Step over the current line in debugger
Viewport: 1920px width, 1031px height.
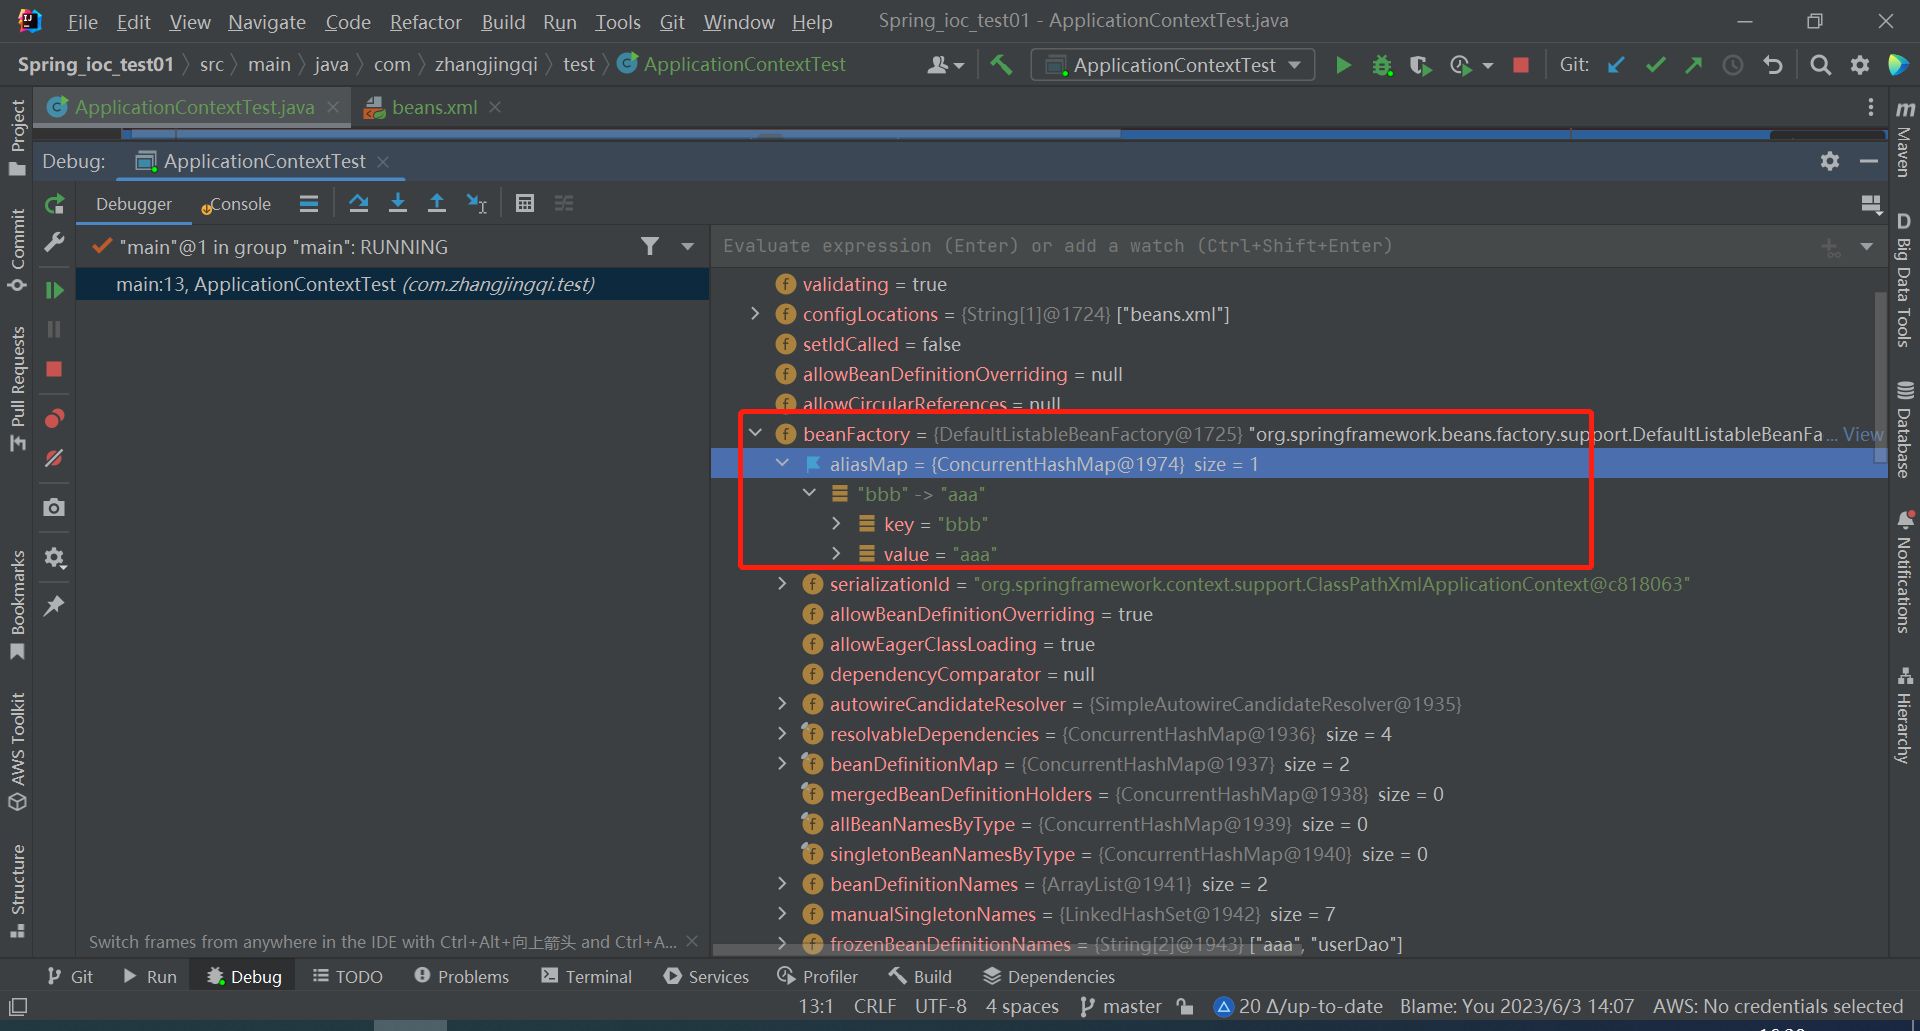pyautogui.click(x=359, y=203)
